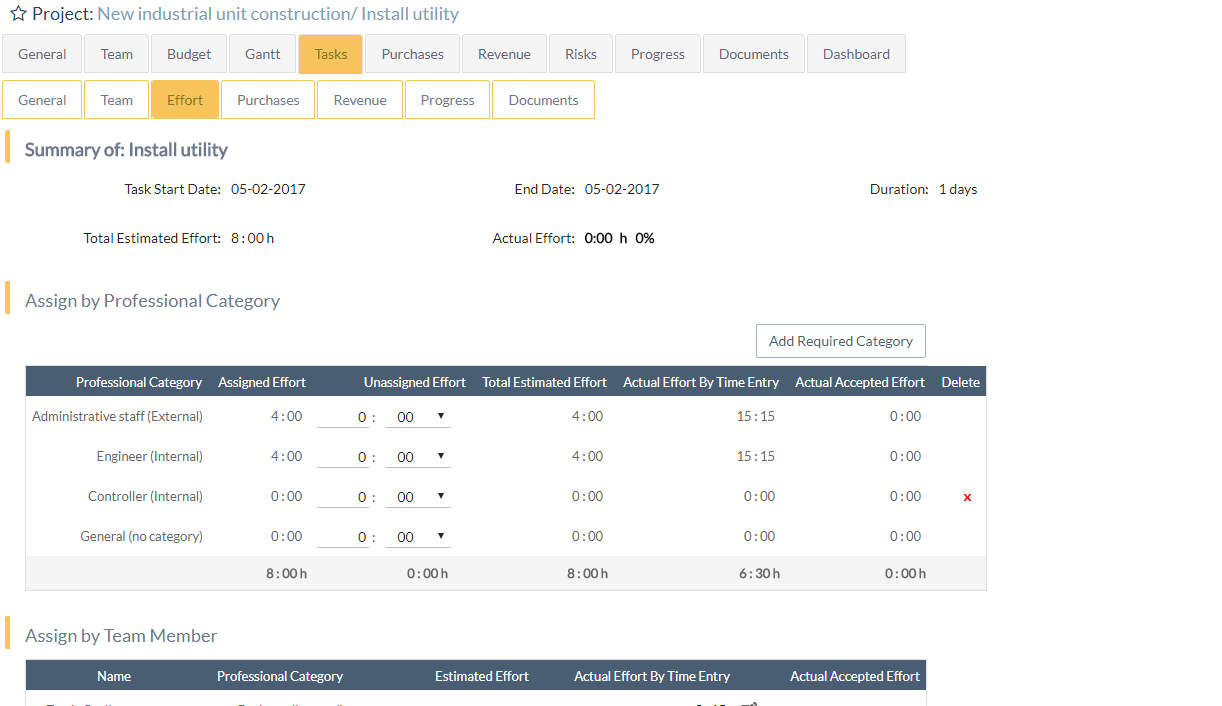The image size is (1222, 706).
Task: Open the minutes dropdown for Administrative staff row
Action: 417,416
